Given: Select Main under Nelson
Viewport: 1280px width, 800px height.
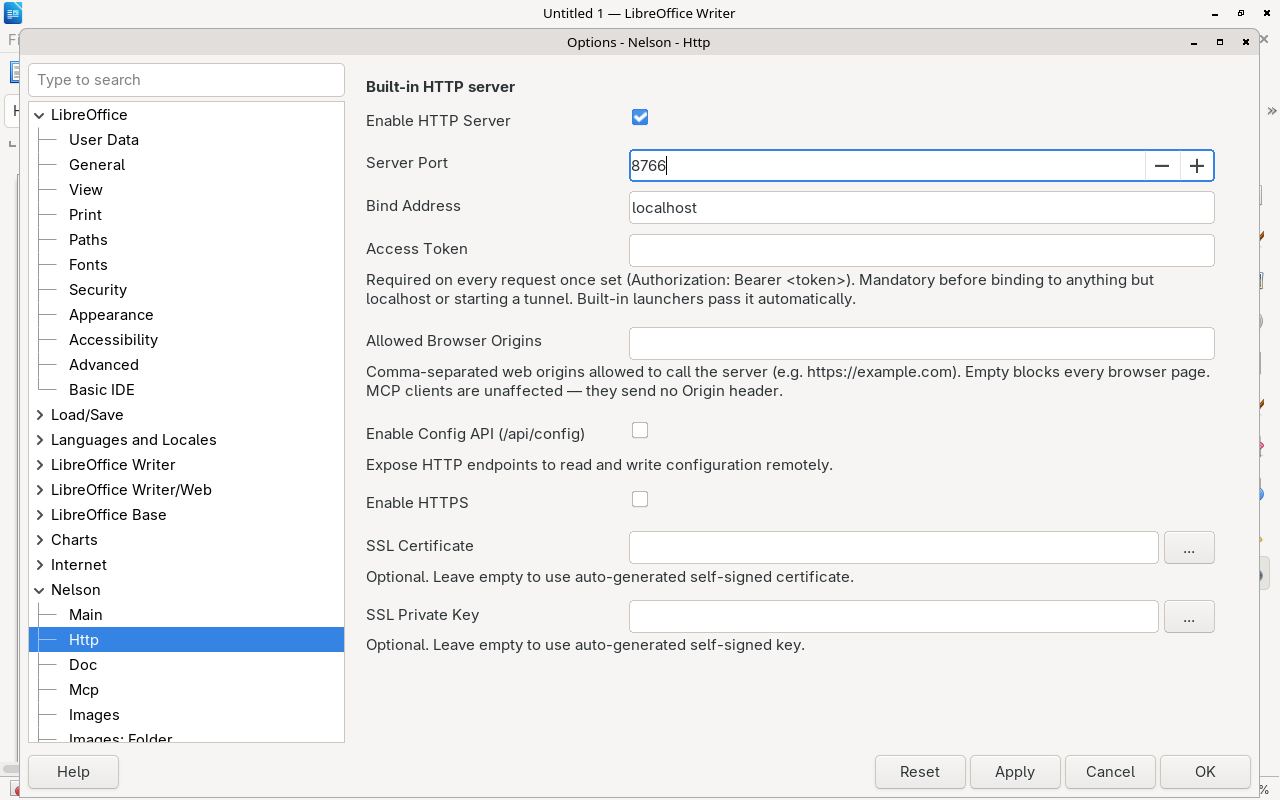Looking at the screenshot, I should 86,615.
